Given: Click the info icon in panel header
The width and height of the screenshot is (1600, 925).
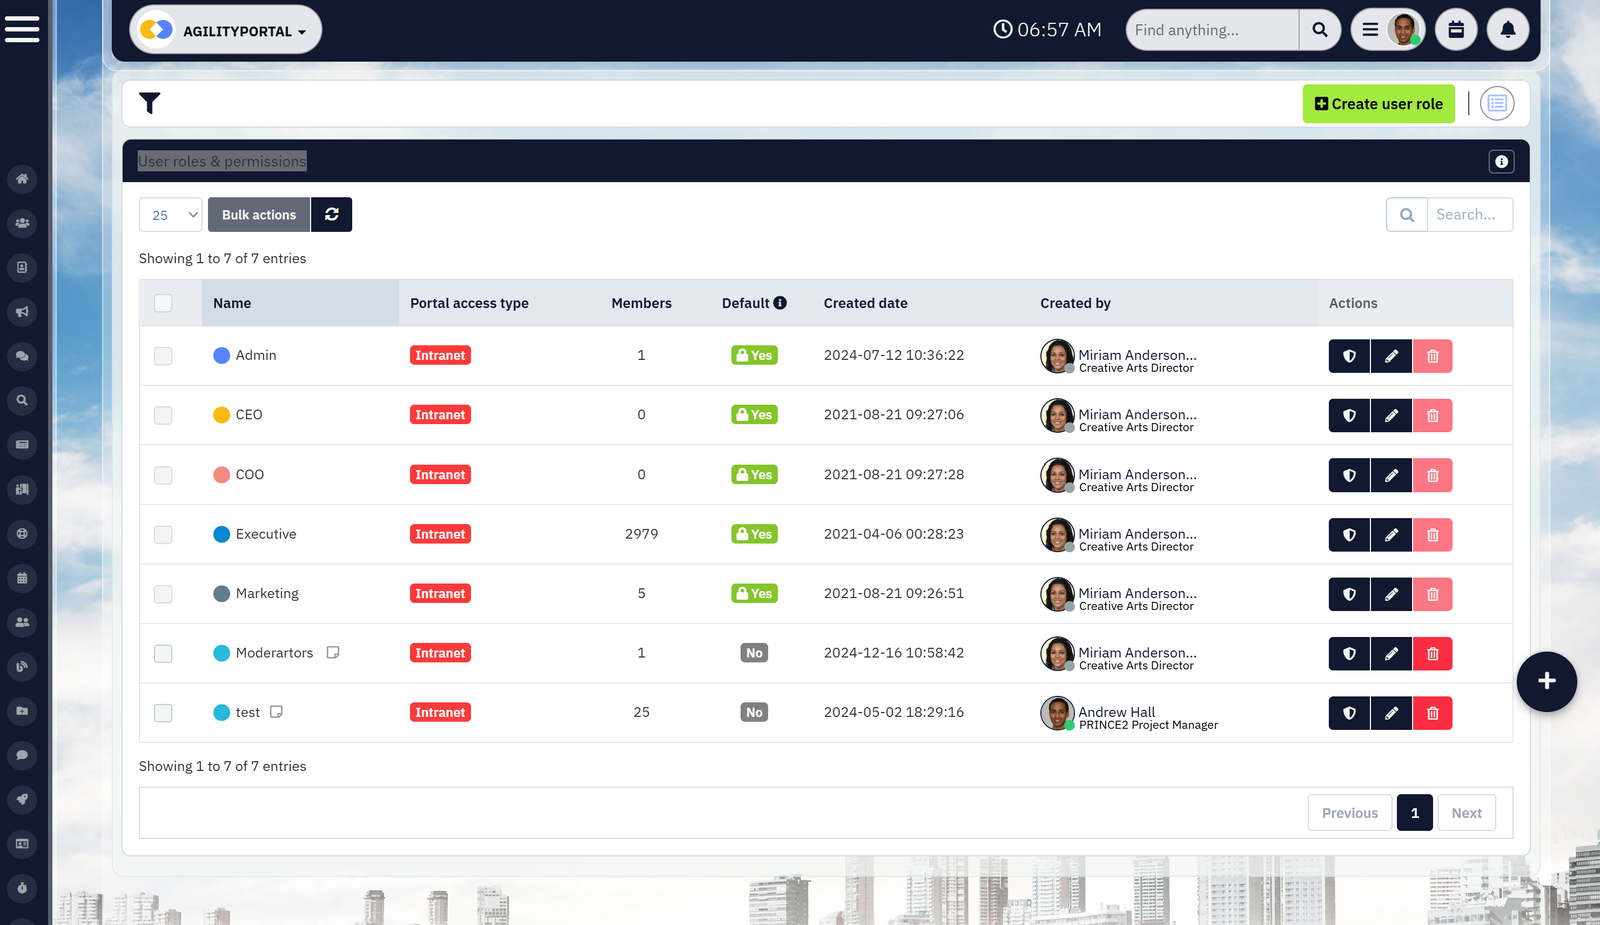Looking at the screenshot, I should [1501, 162].
